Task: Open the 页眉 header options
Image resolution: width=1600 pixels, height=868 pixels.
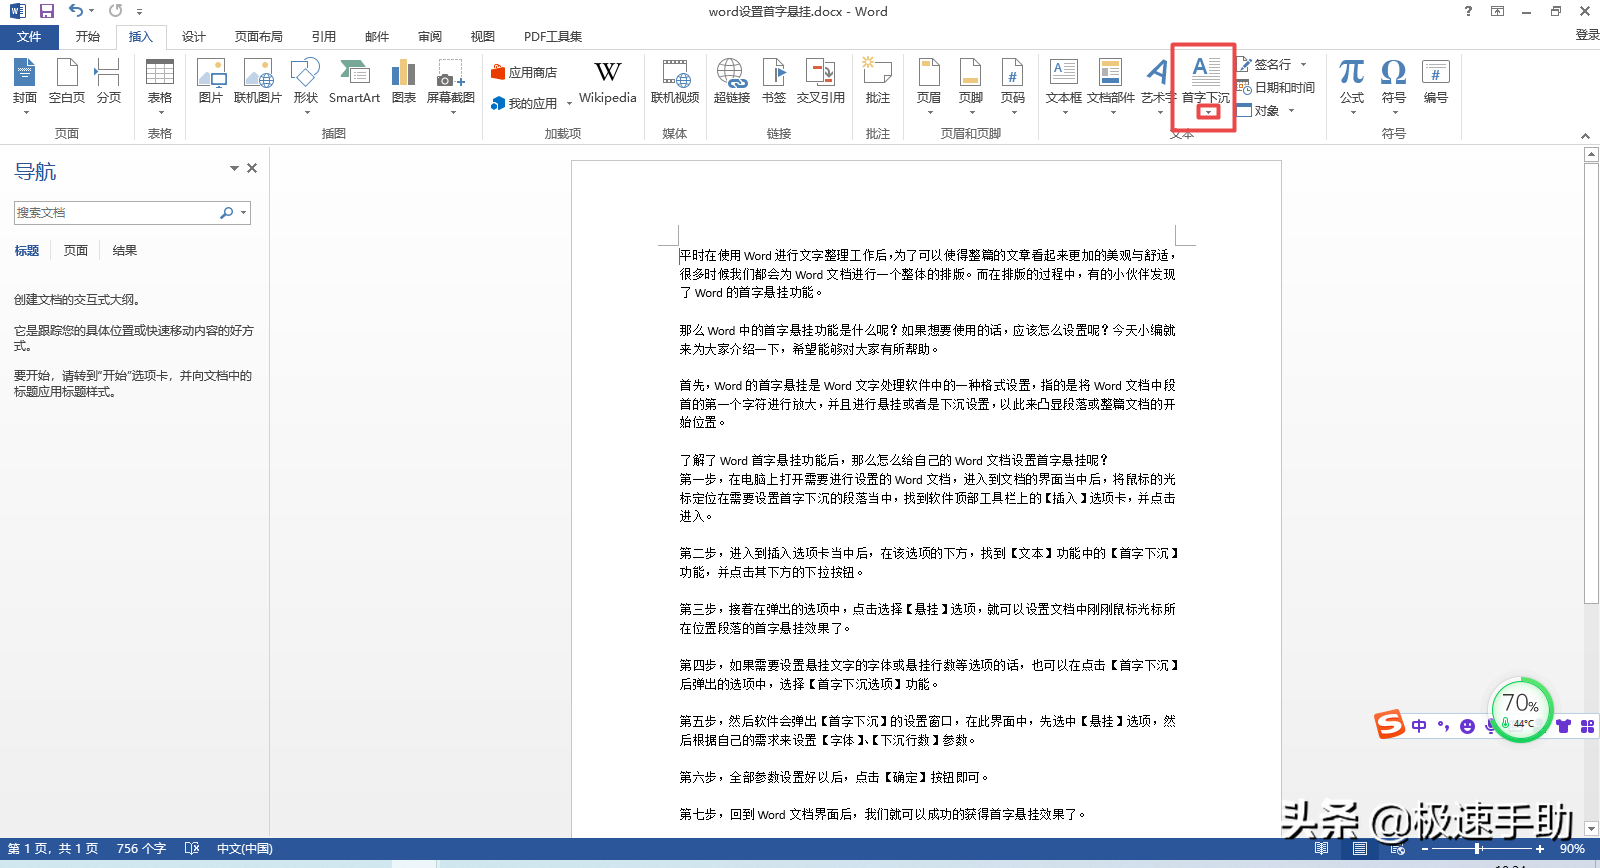Action: pyautogui.click(x=929, y=84)
